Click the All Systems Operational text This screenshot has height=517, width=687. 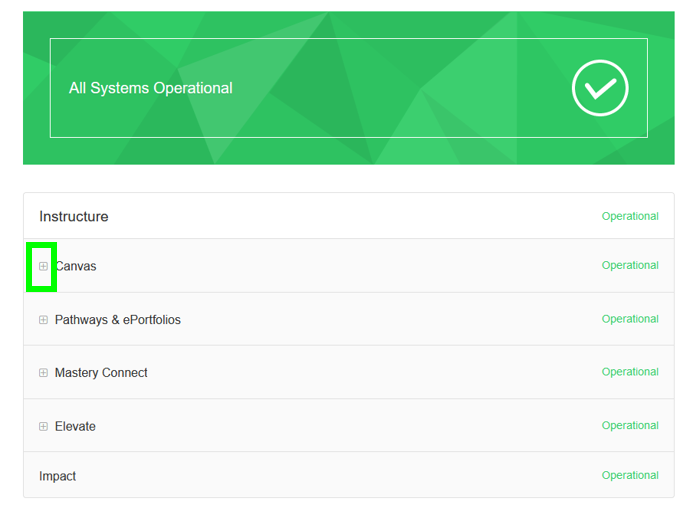coord(150,88)
